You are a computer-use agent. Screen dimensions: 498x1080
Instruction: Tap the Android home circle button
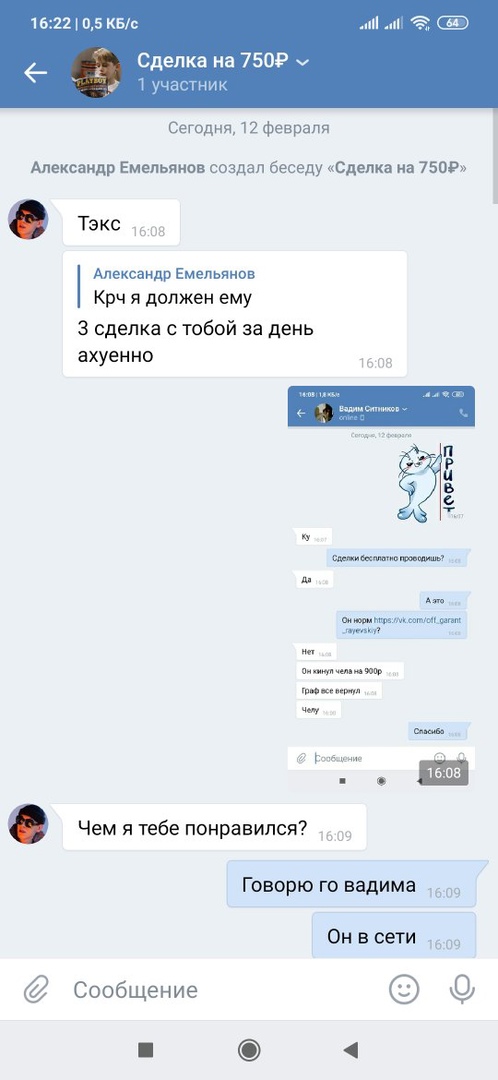[249, 1050]
